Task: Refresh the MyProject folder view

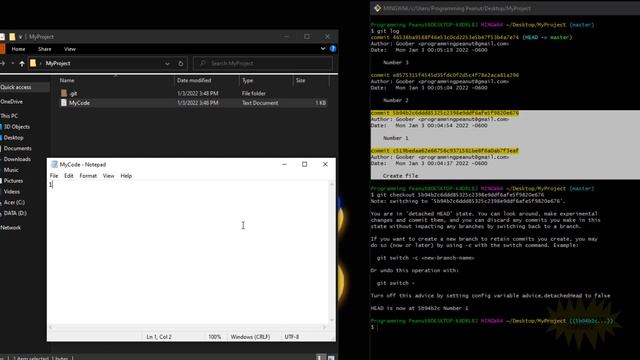Action: [180, 63]
